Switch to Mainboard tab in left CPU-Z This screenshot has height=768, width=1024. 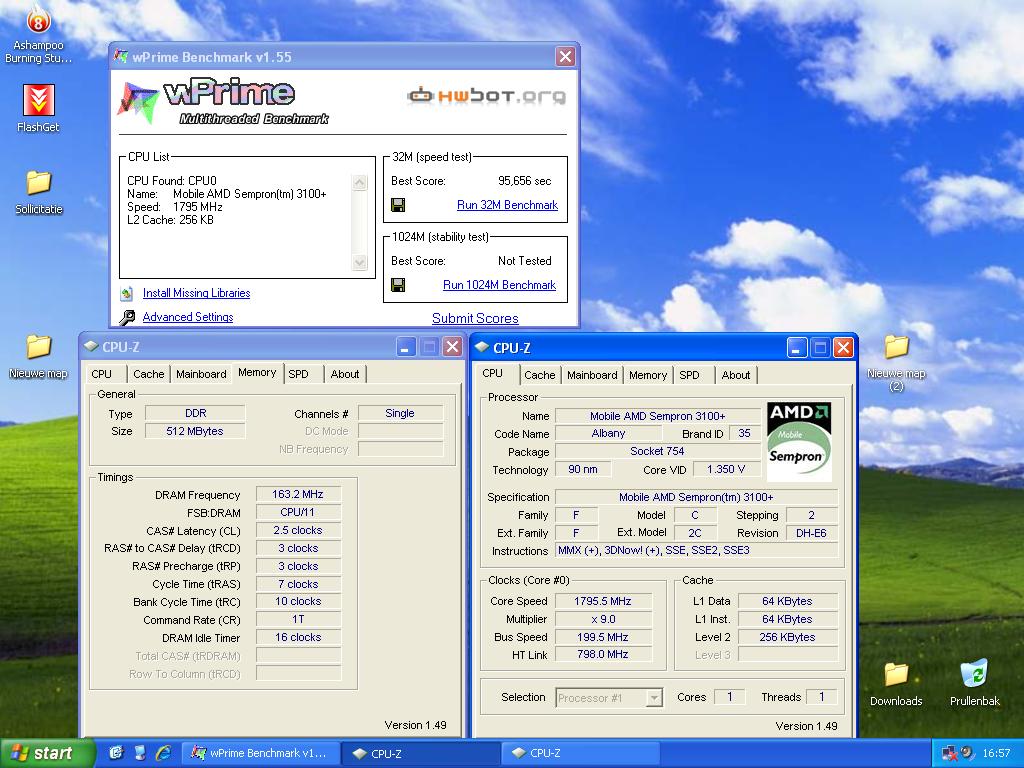pyautogui.click(x=201, y=374)
